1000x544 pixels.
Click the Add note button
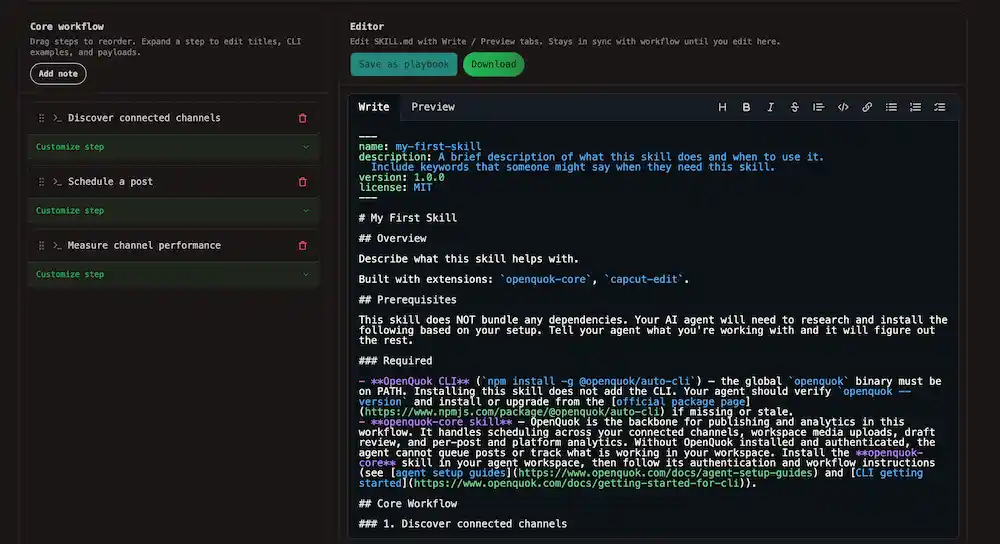(x=58, y=73)
